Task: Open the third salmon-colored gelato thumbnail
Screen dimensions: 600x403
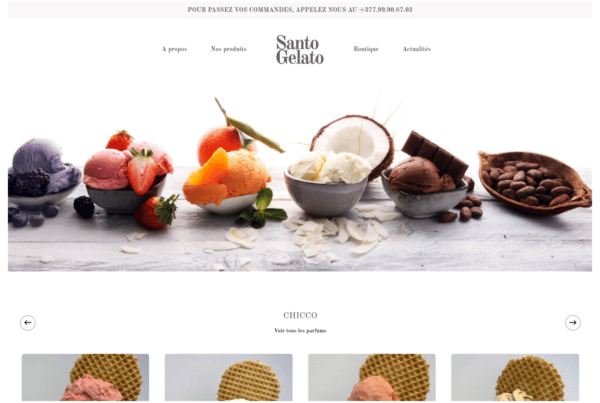Action: (372, 377)
